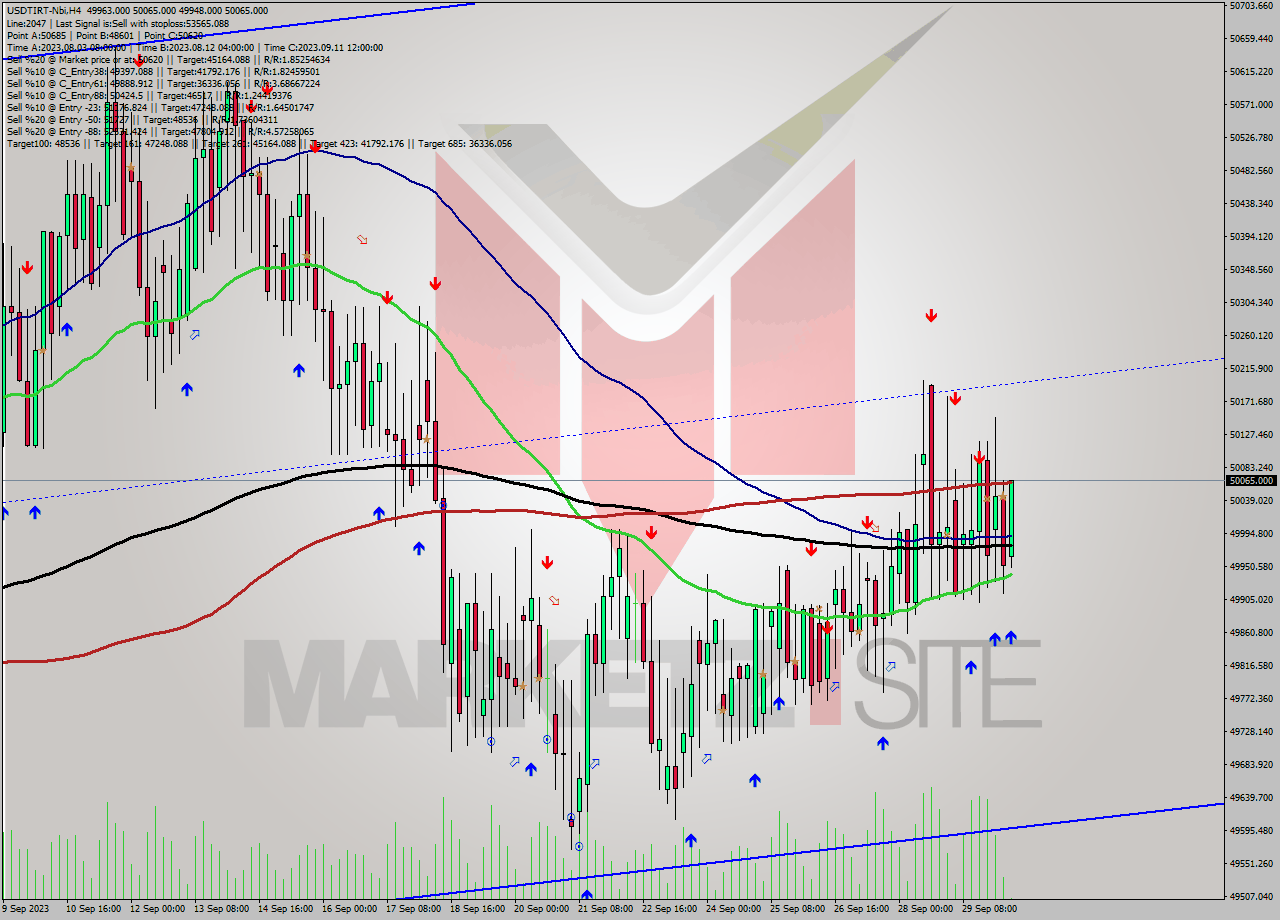Viewport: 1280px width, 920px height.
Task: Click the '22 Sep 16:00' time axis label
Action: coord(669,909)
